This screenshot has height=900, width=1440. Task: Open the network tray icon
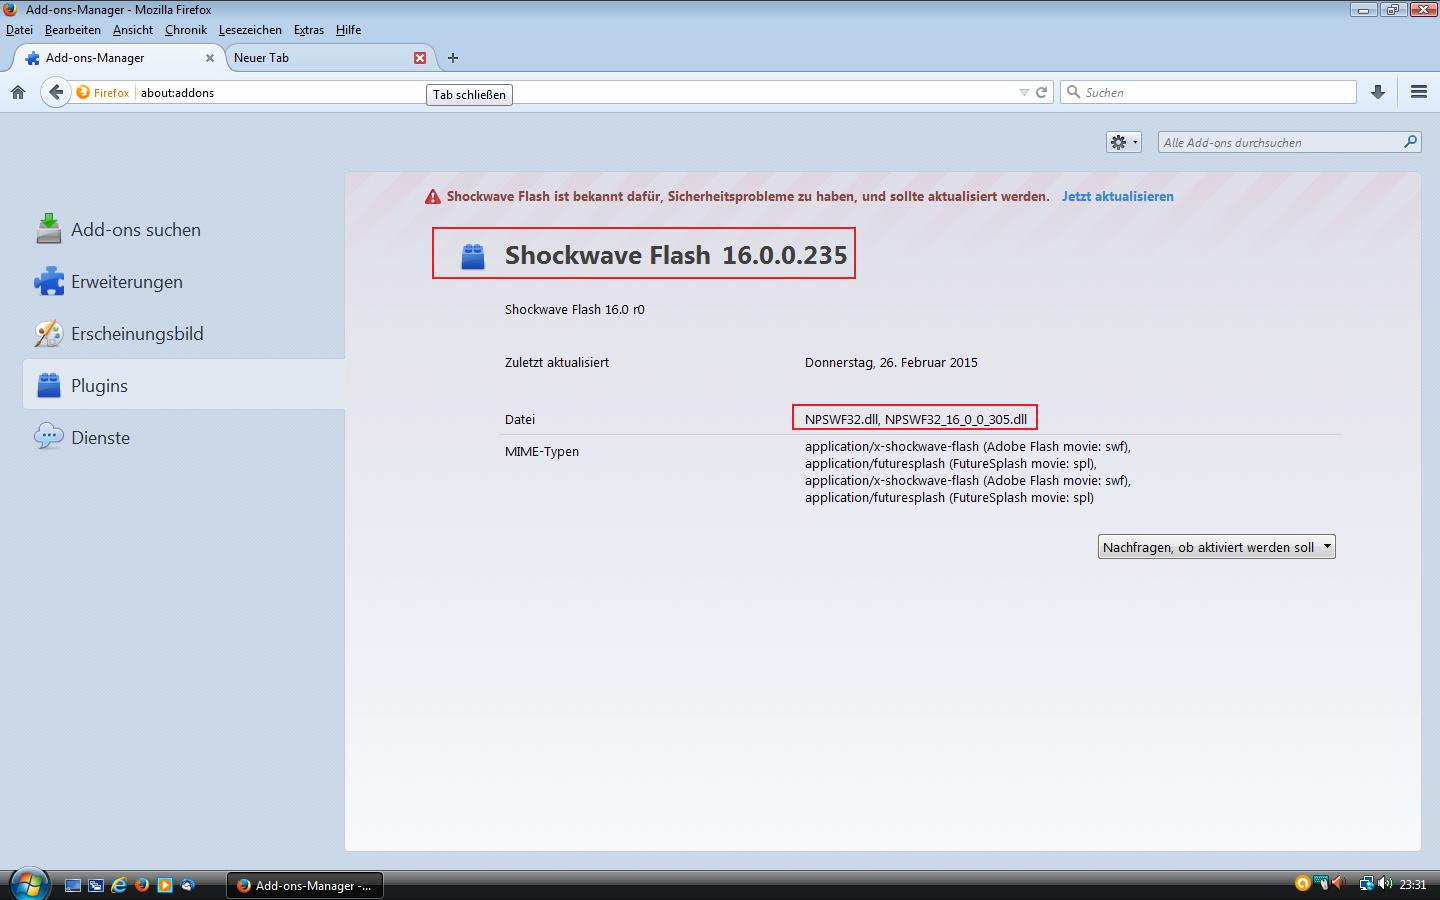pos(1366,884)
